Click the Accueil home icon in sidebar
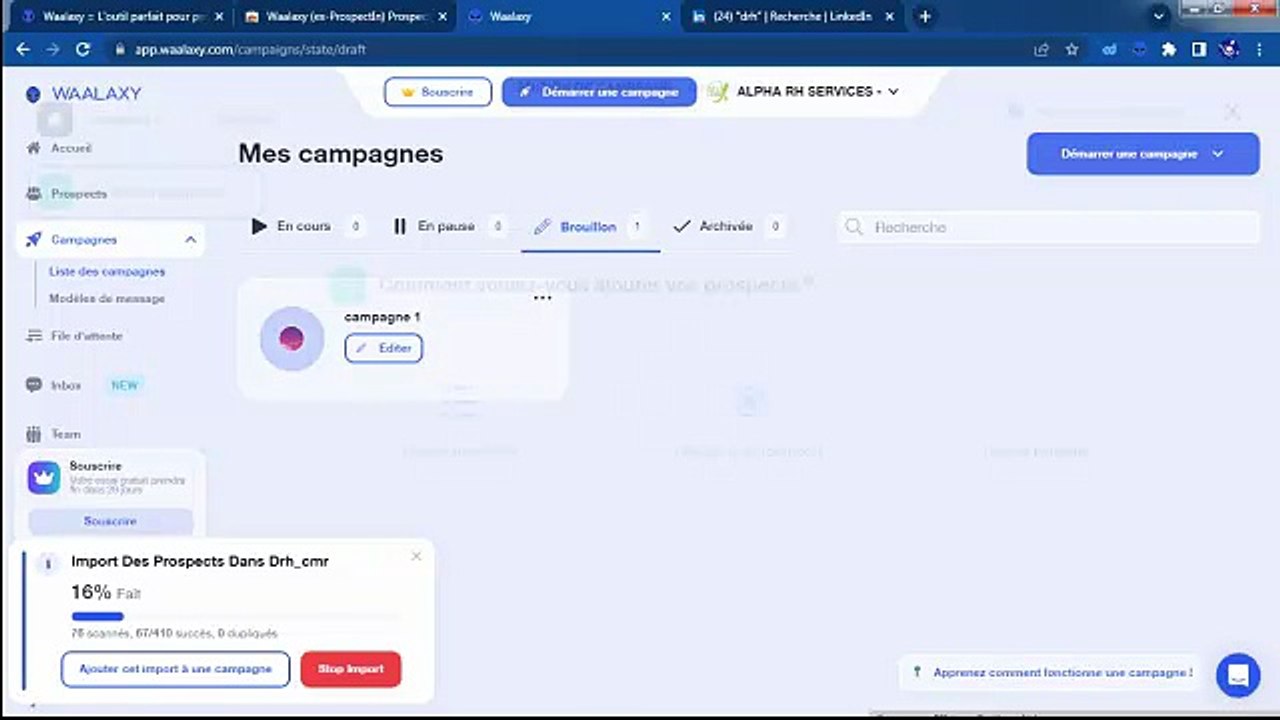Image resolution: width=1280 pixels, height=720 pixels. click(34, 148)
